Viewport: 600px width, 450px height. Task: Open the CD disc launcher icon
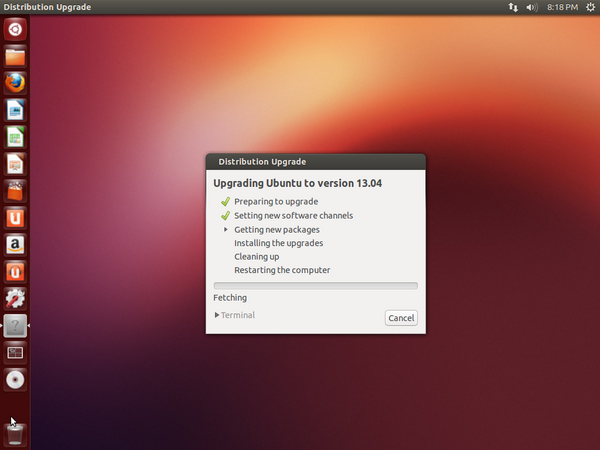coord(15,380)
